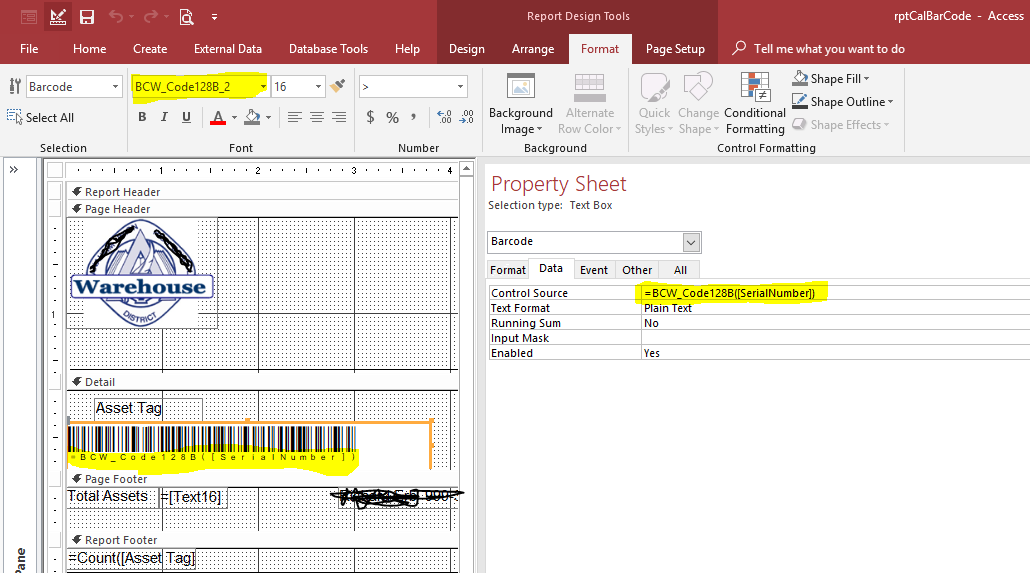Apply percent number format
This screenshot has width=1030, height=573.
click(392, 117)
